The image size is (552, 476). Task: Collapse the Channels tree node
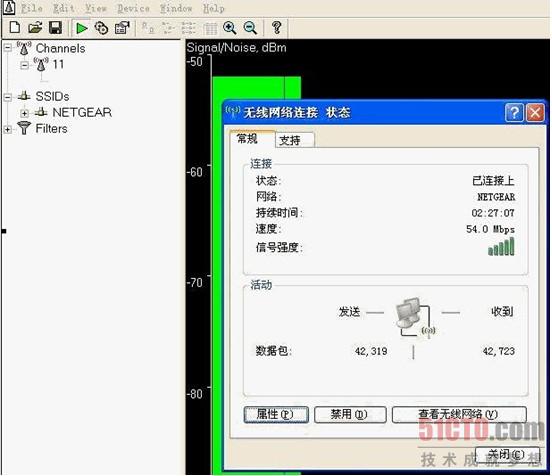[8, 48]
